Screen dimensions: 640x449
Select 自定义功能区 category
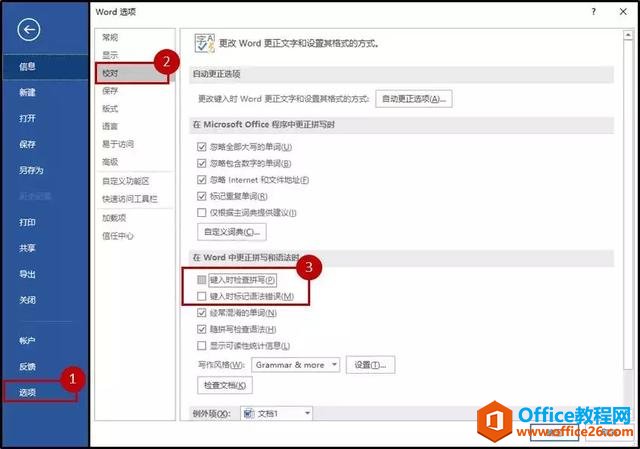point(126,181)
